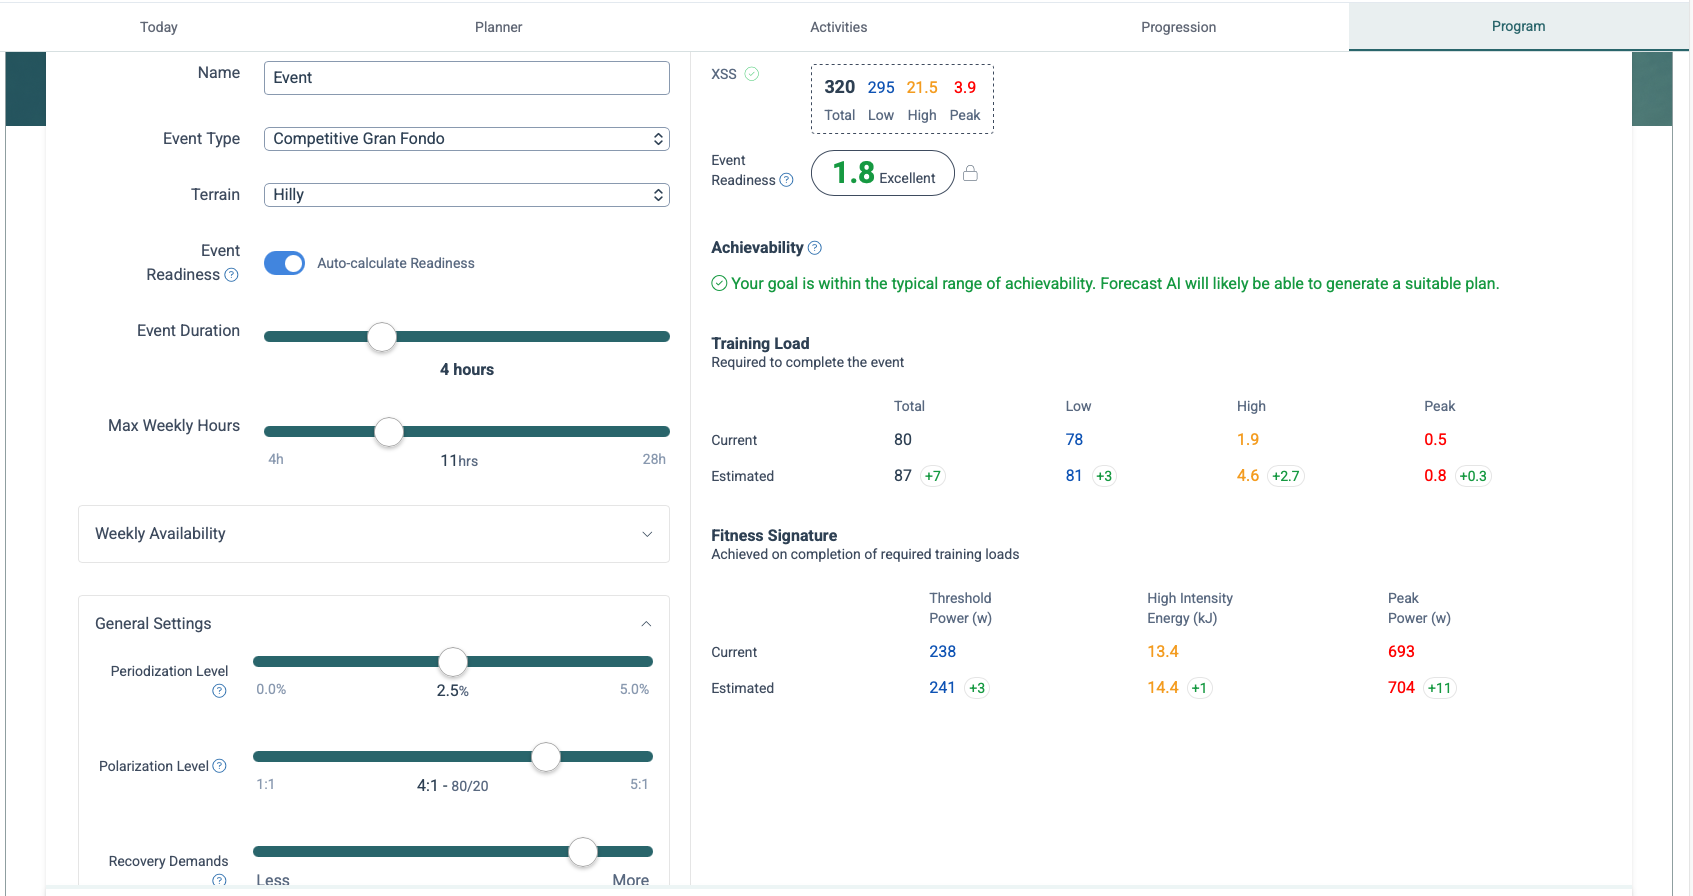Open the Terrain dropdown
Screen dimensions: 1693x896
tap(466, 195)
